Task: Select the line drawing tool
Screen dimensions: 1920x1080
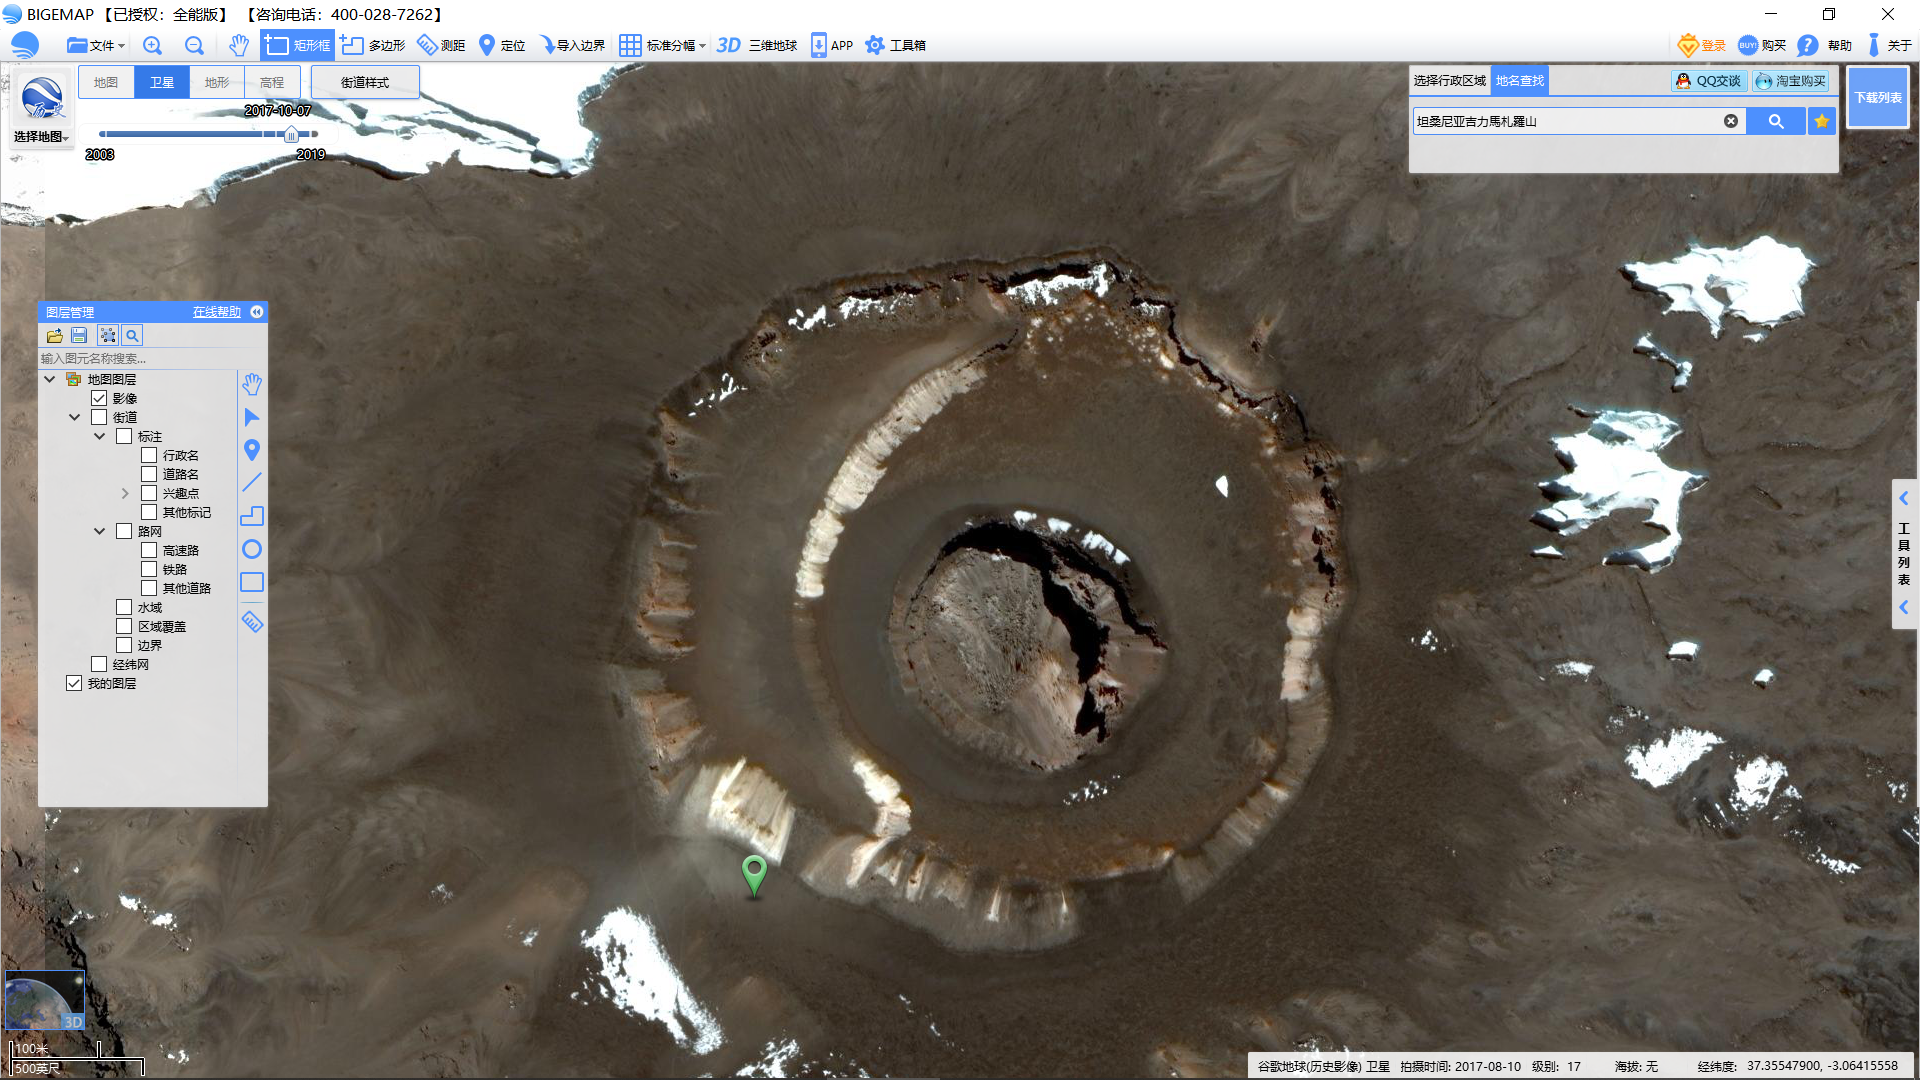Action: [252, 482]
